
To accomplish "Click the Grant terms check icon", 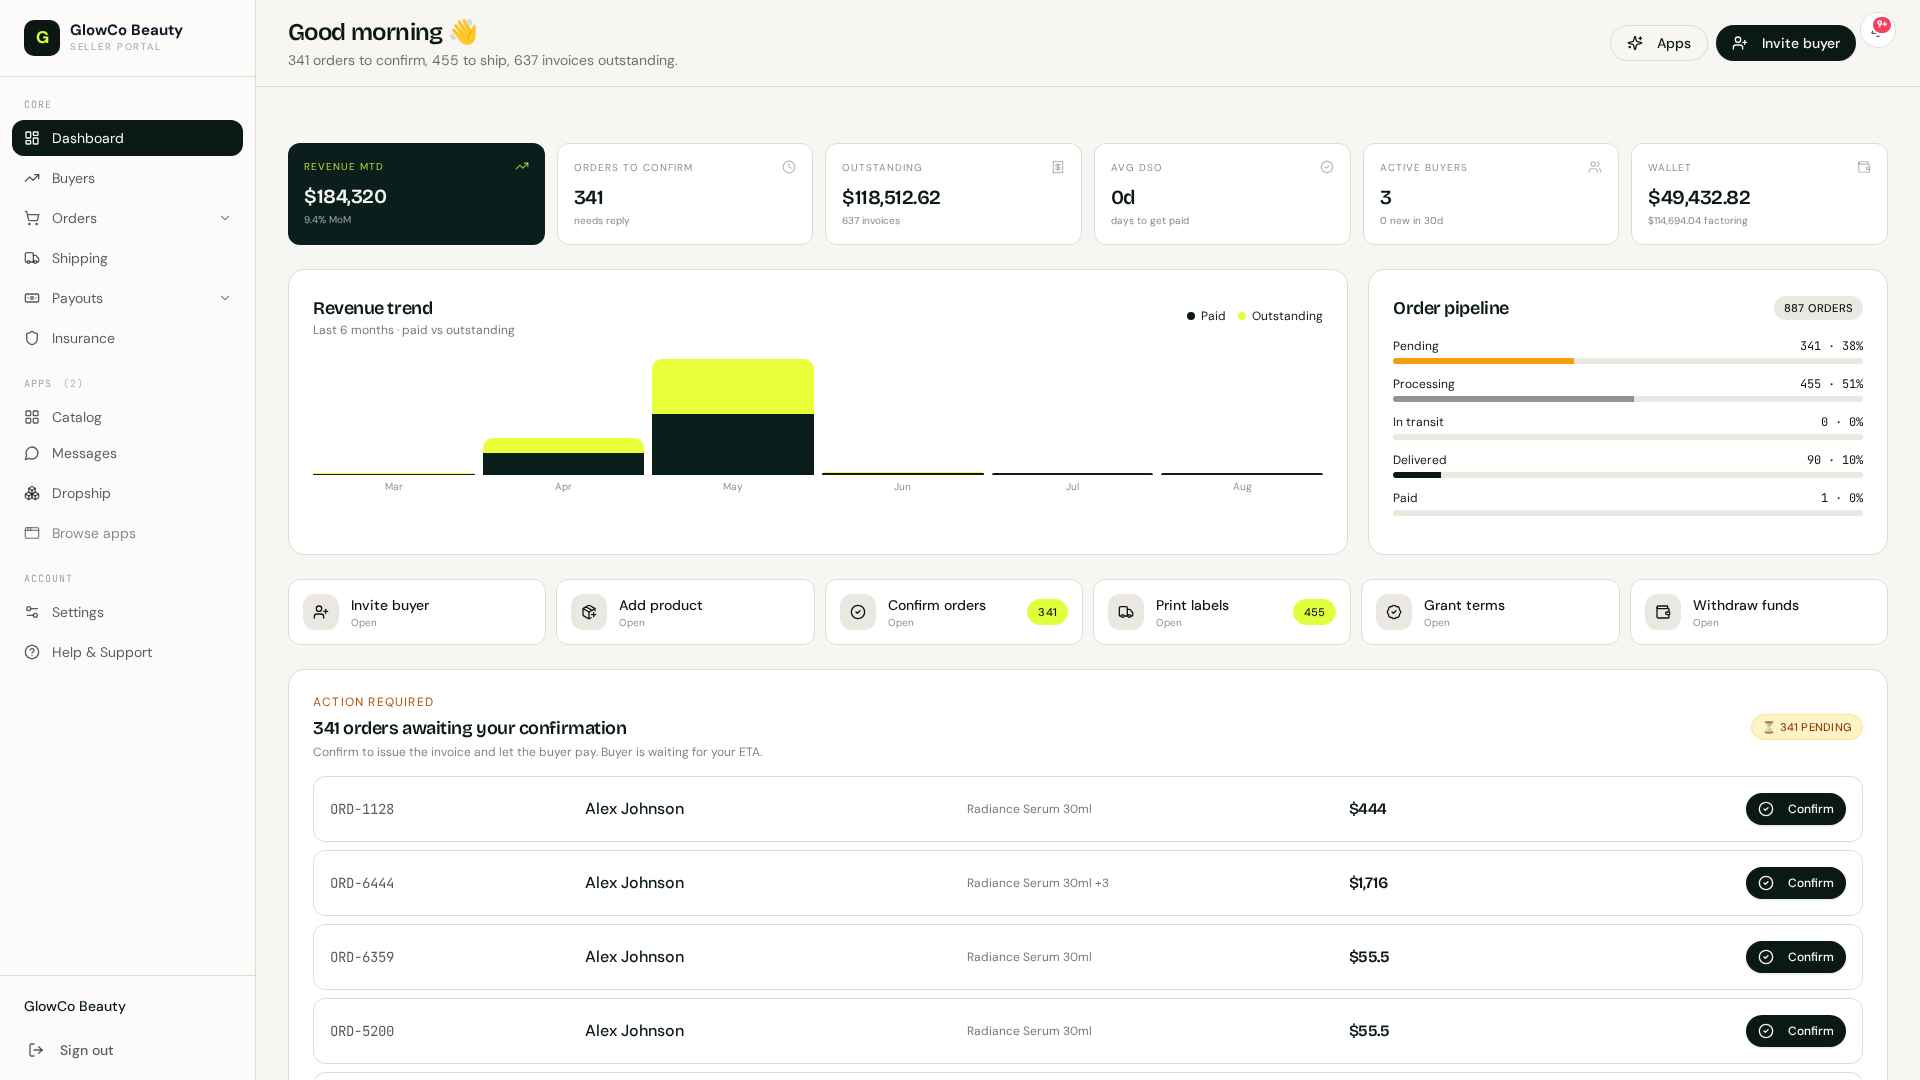I will click(1394, 612).
